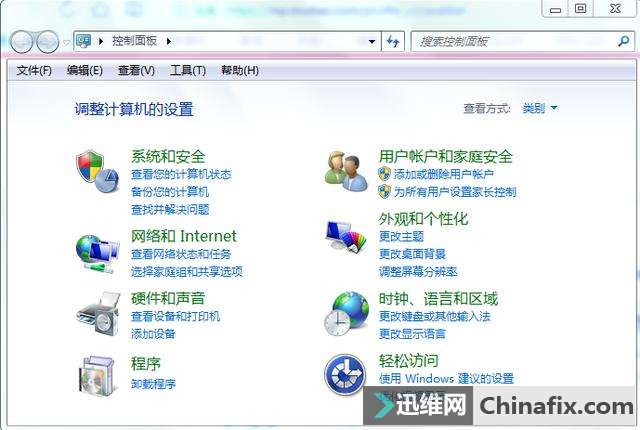Click the Programs box icon
The height and width of the screenshot is (430, 640).
(97, 376)
